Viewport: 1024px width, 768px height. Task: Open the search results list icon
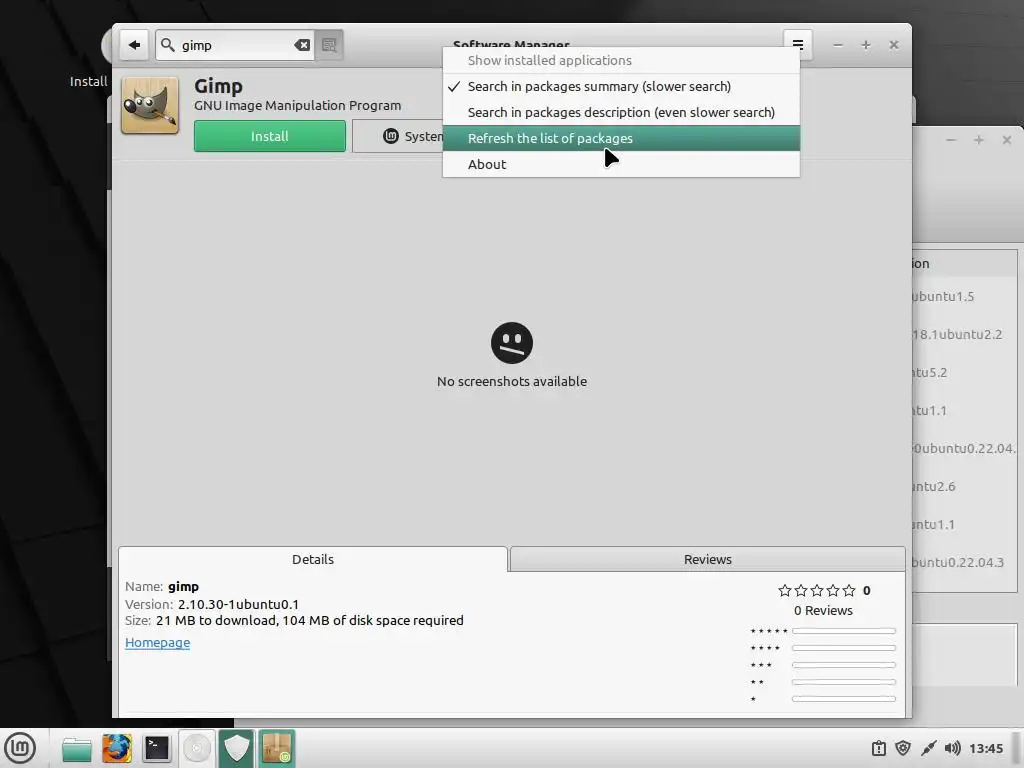pyautogui.click(x=329, y=45)
